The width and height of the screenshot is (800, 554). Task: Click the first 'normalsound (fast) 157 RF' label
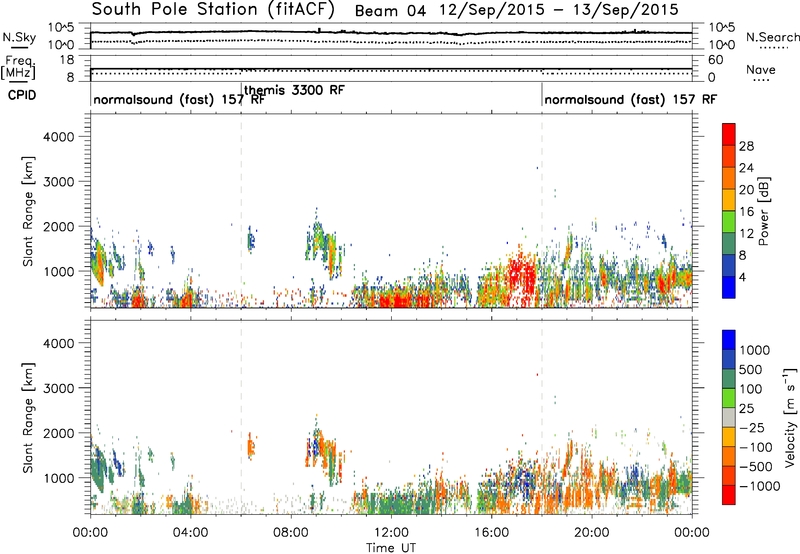point(179,99)
